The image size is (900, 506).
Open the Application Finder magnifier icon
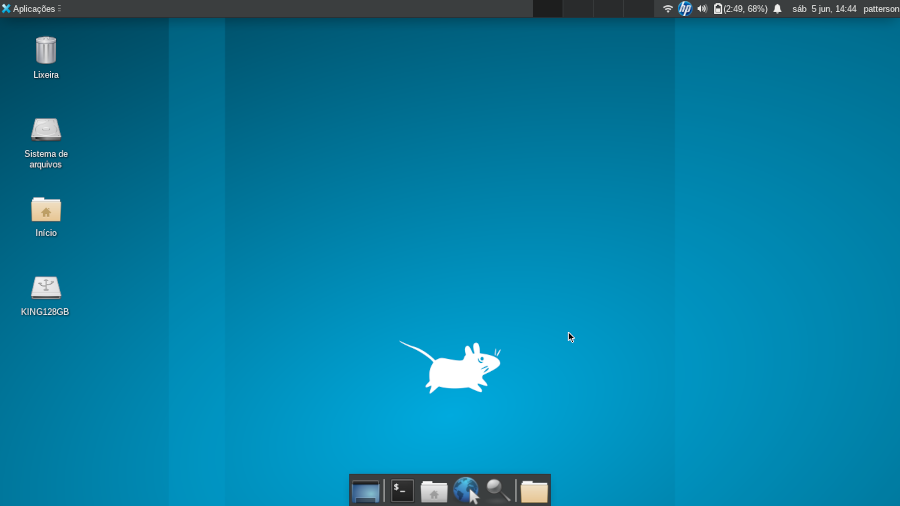498,491
